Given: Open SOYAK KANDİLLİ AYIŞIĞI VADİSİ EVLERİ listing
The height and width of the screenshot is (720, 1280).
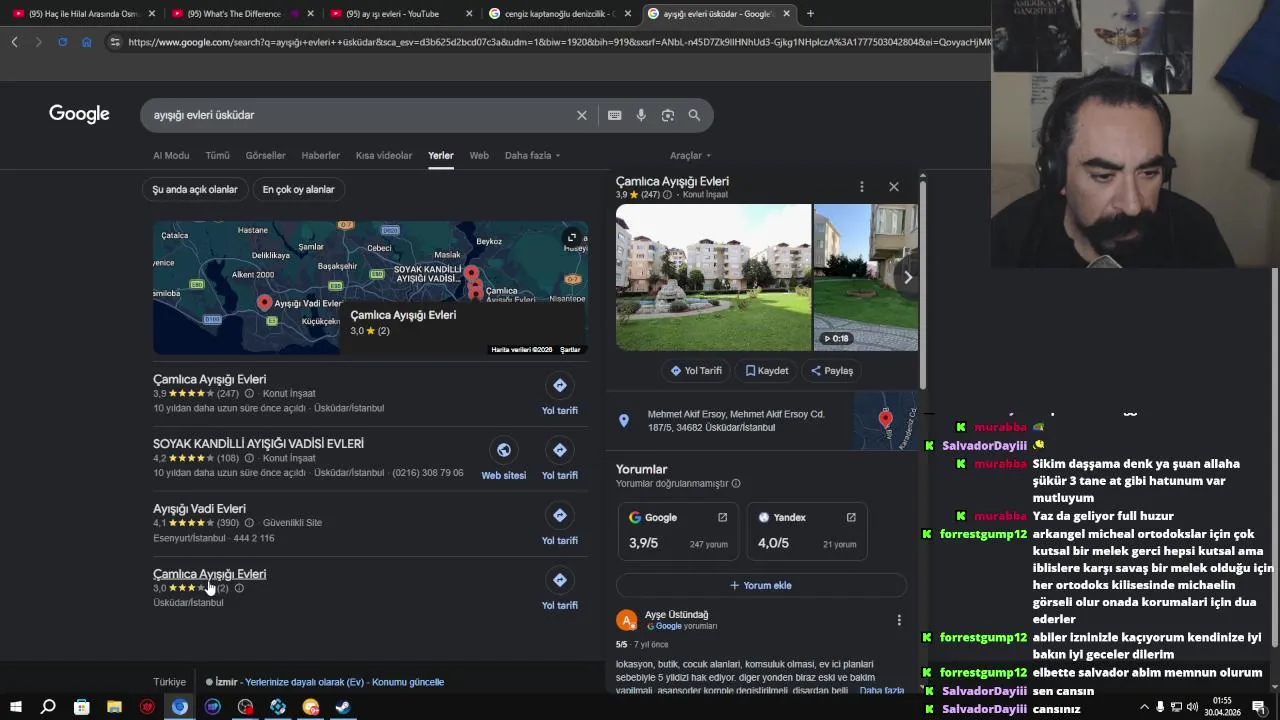Looking at the screenshot, I should click(x=258, y=444).
